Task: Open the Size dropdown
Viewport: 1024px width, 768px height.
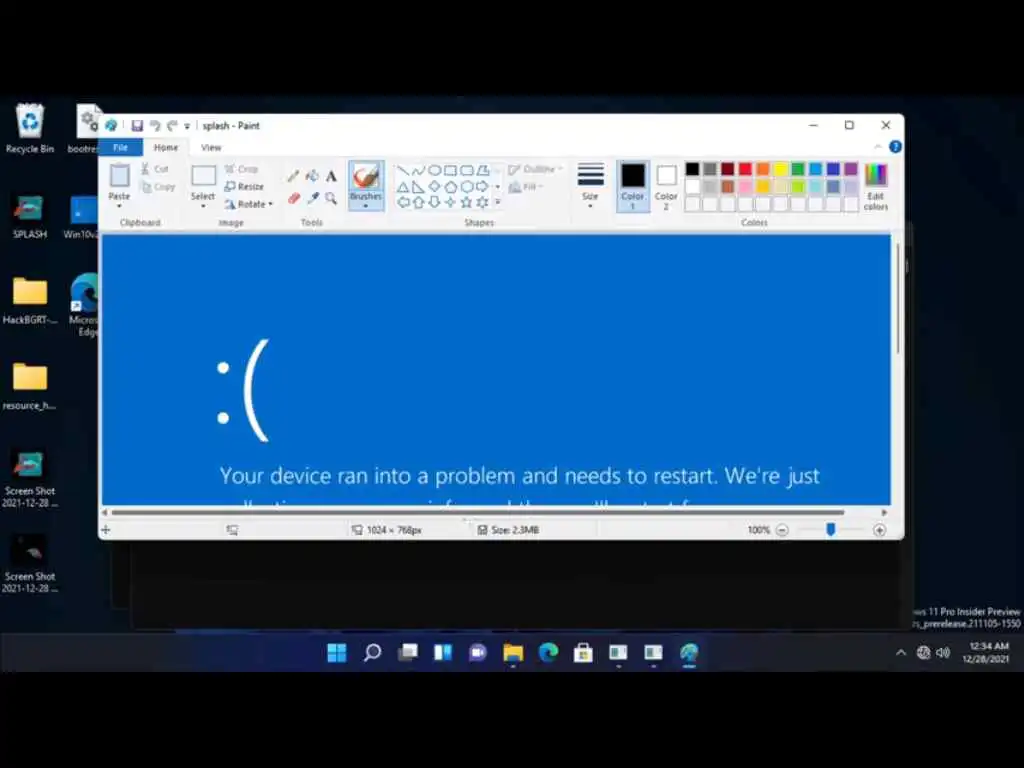Action: [x=590, y=185]
